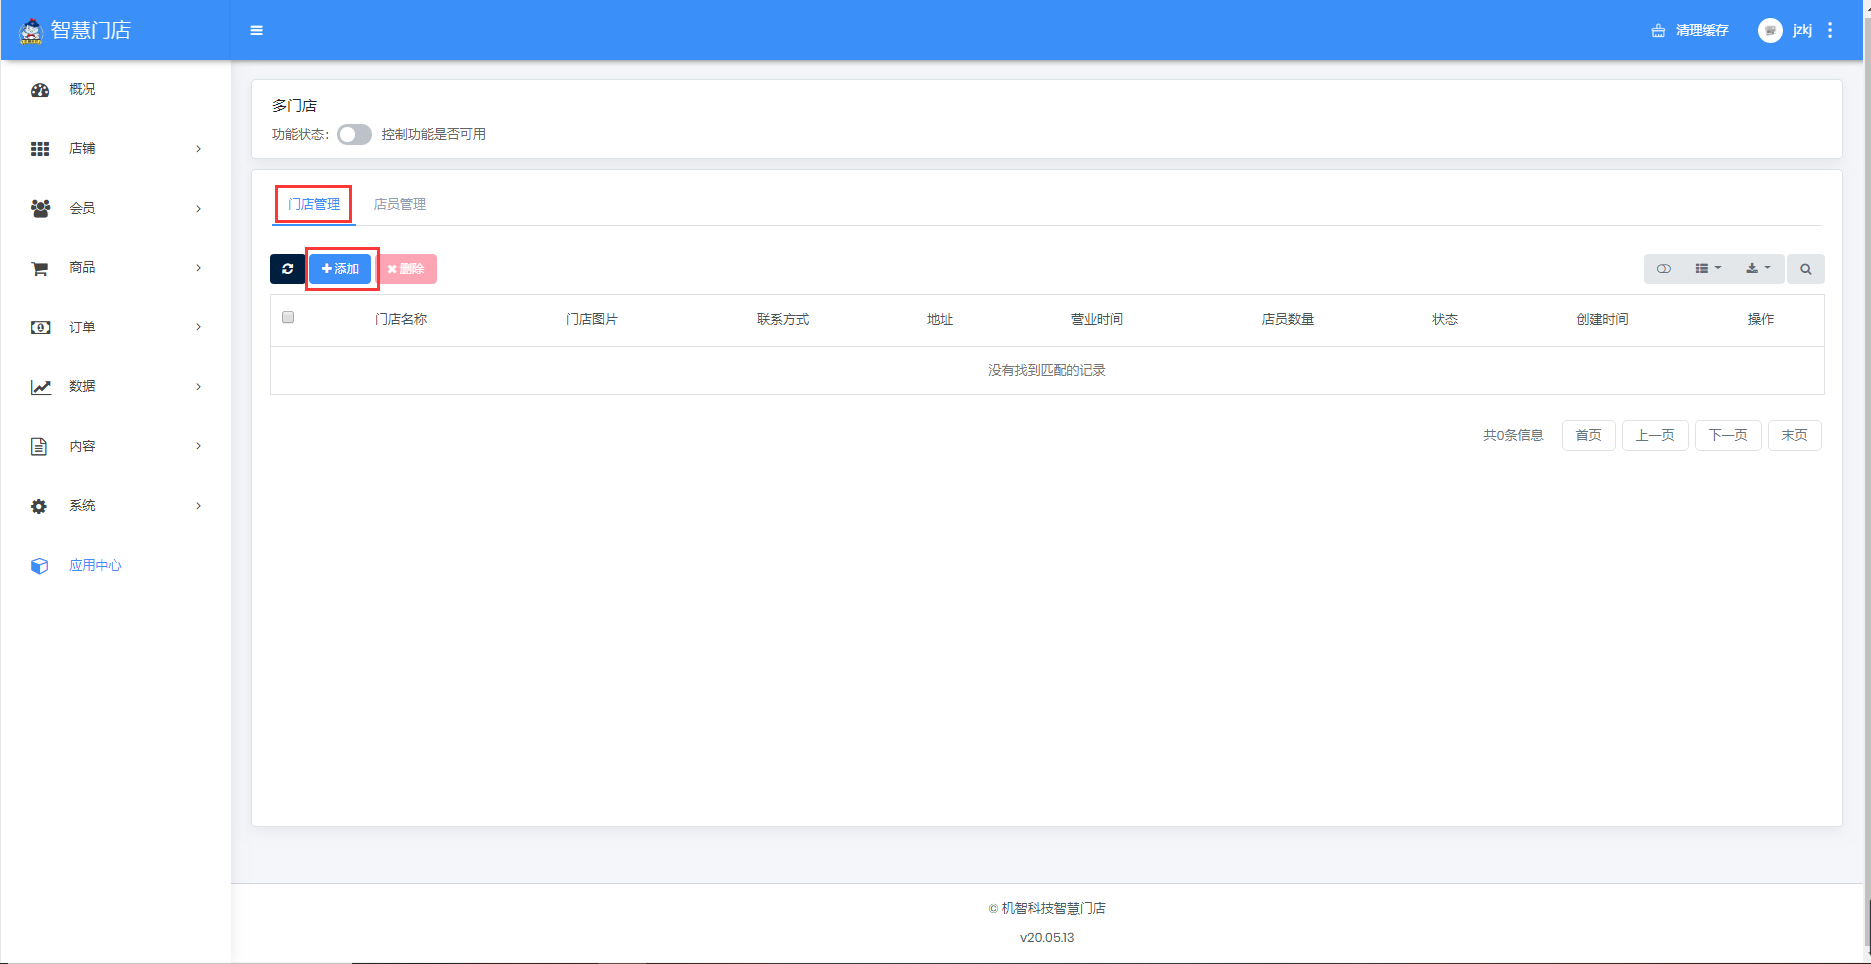The height and width of the screenshot is (964, 1871).
Task: Click the 门店图片 column header
Action: (x=592, y=319)
